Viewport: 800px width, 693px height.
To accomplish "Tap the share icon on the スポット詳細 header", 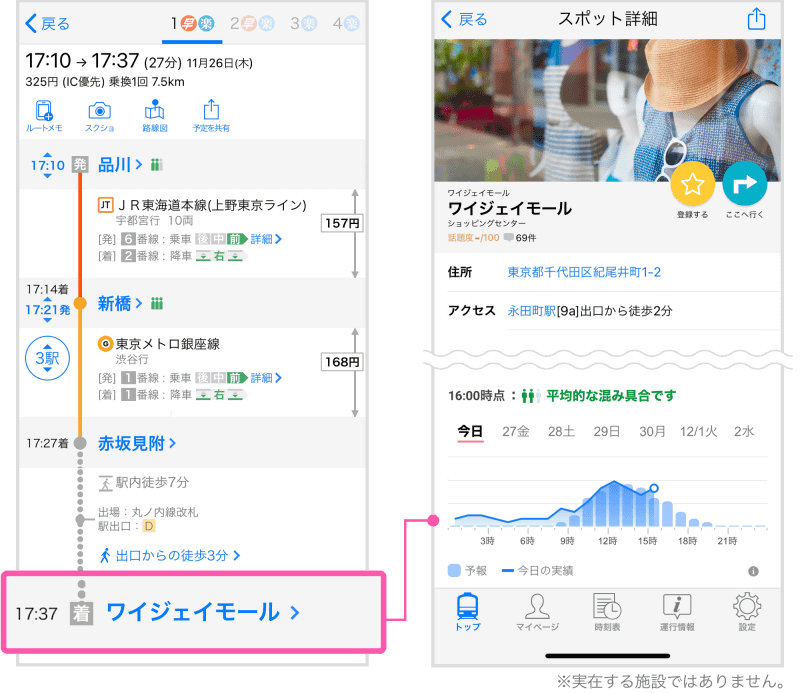I will pos(758,18).
